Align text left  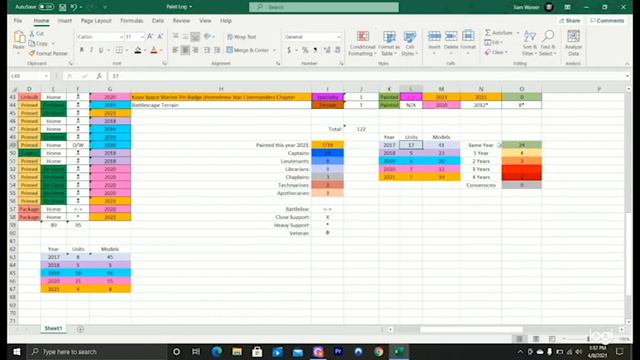[176, 50]
